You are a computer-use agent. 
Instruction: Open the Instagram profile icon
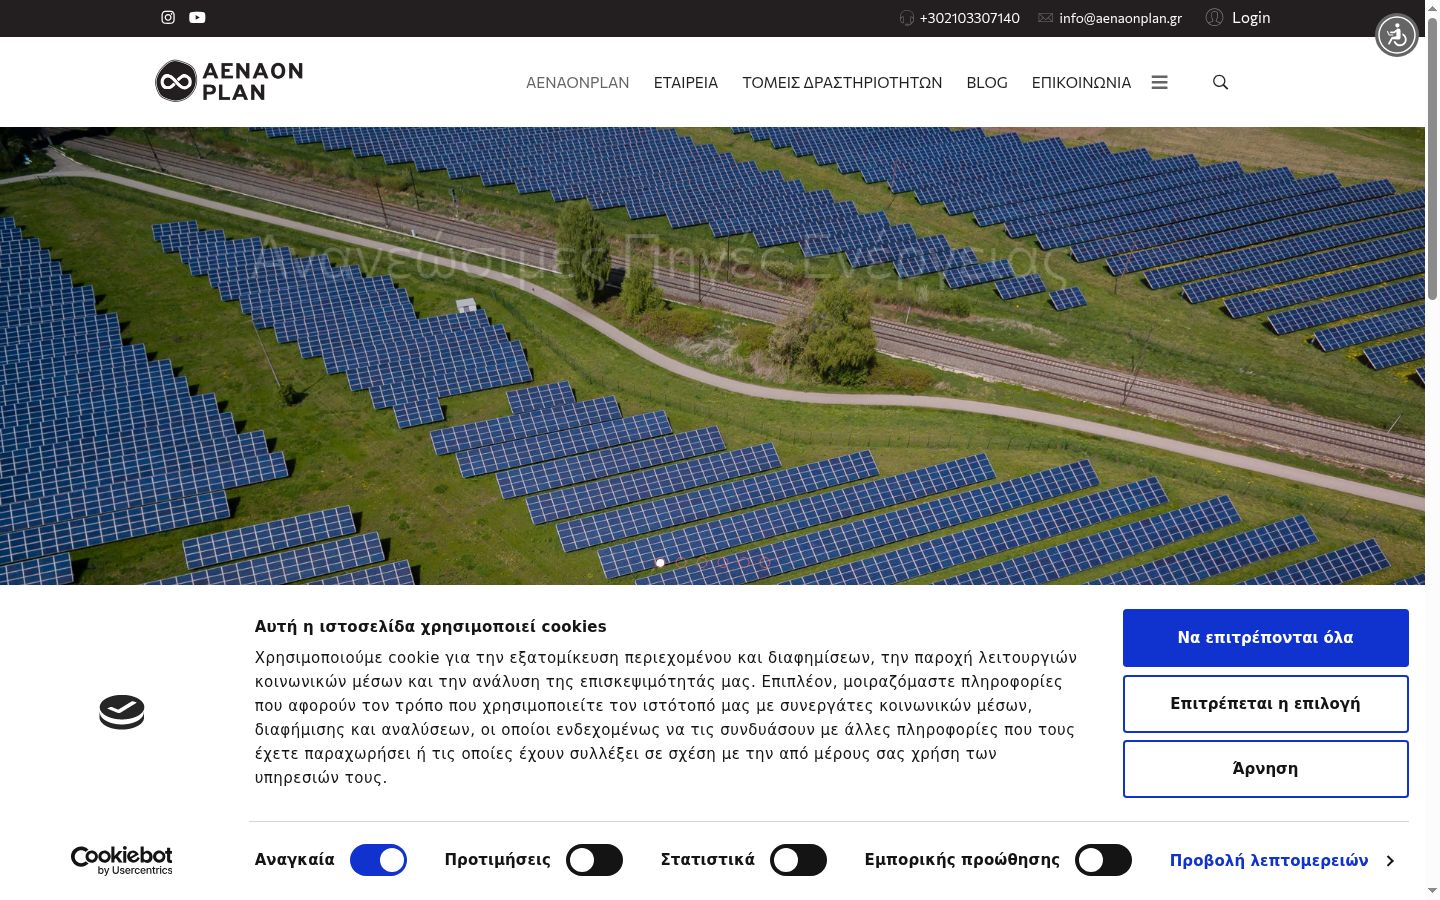(168, 17)
